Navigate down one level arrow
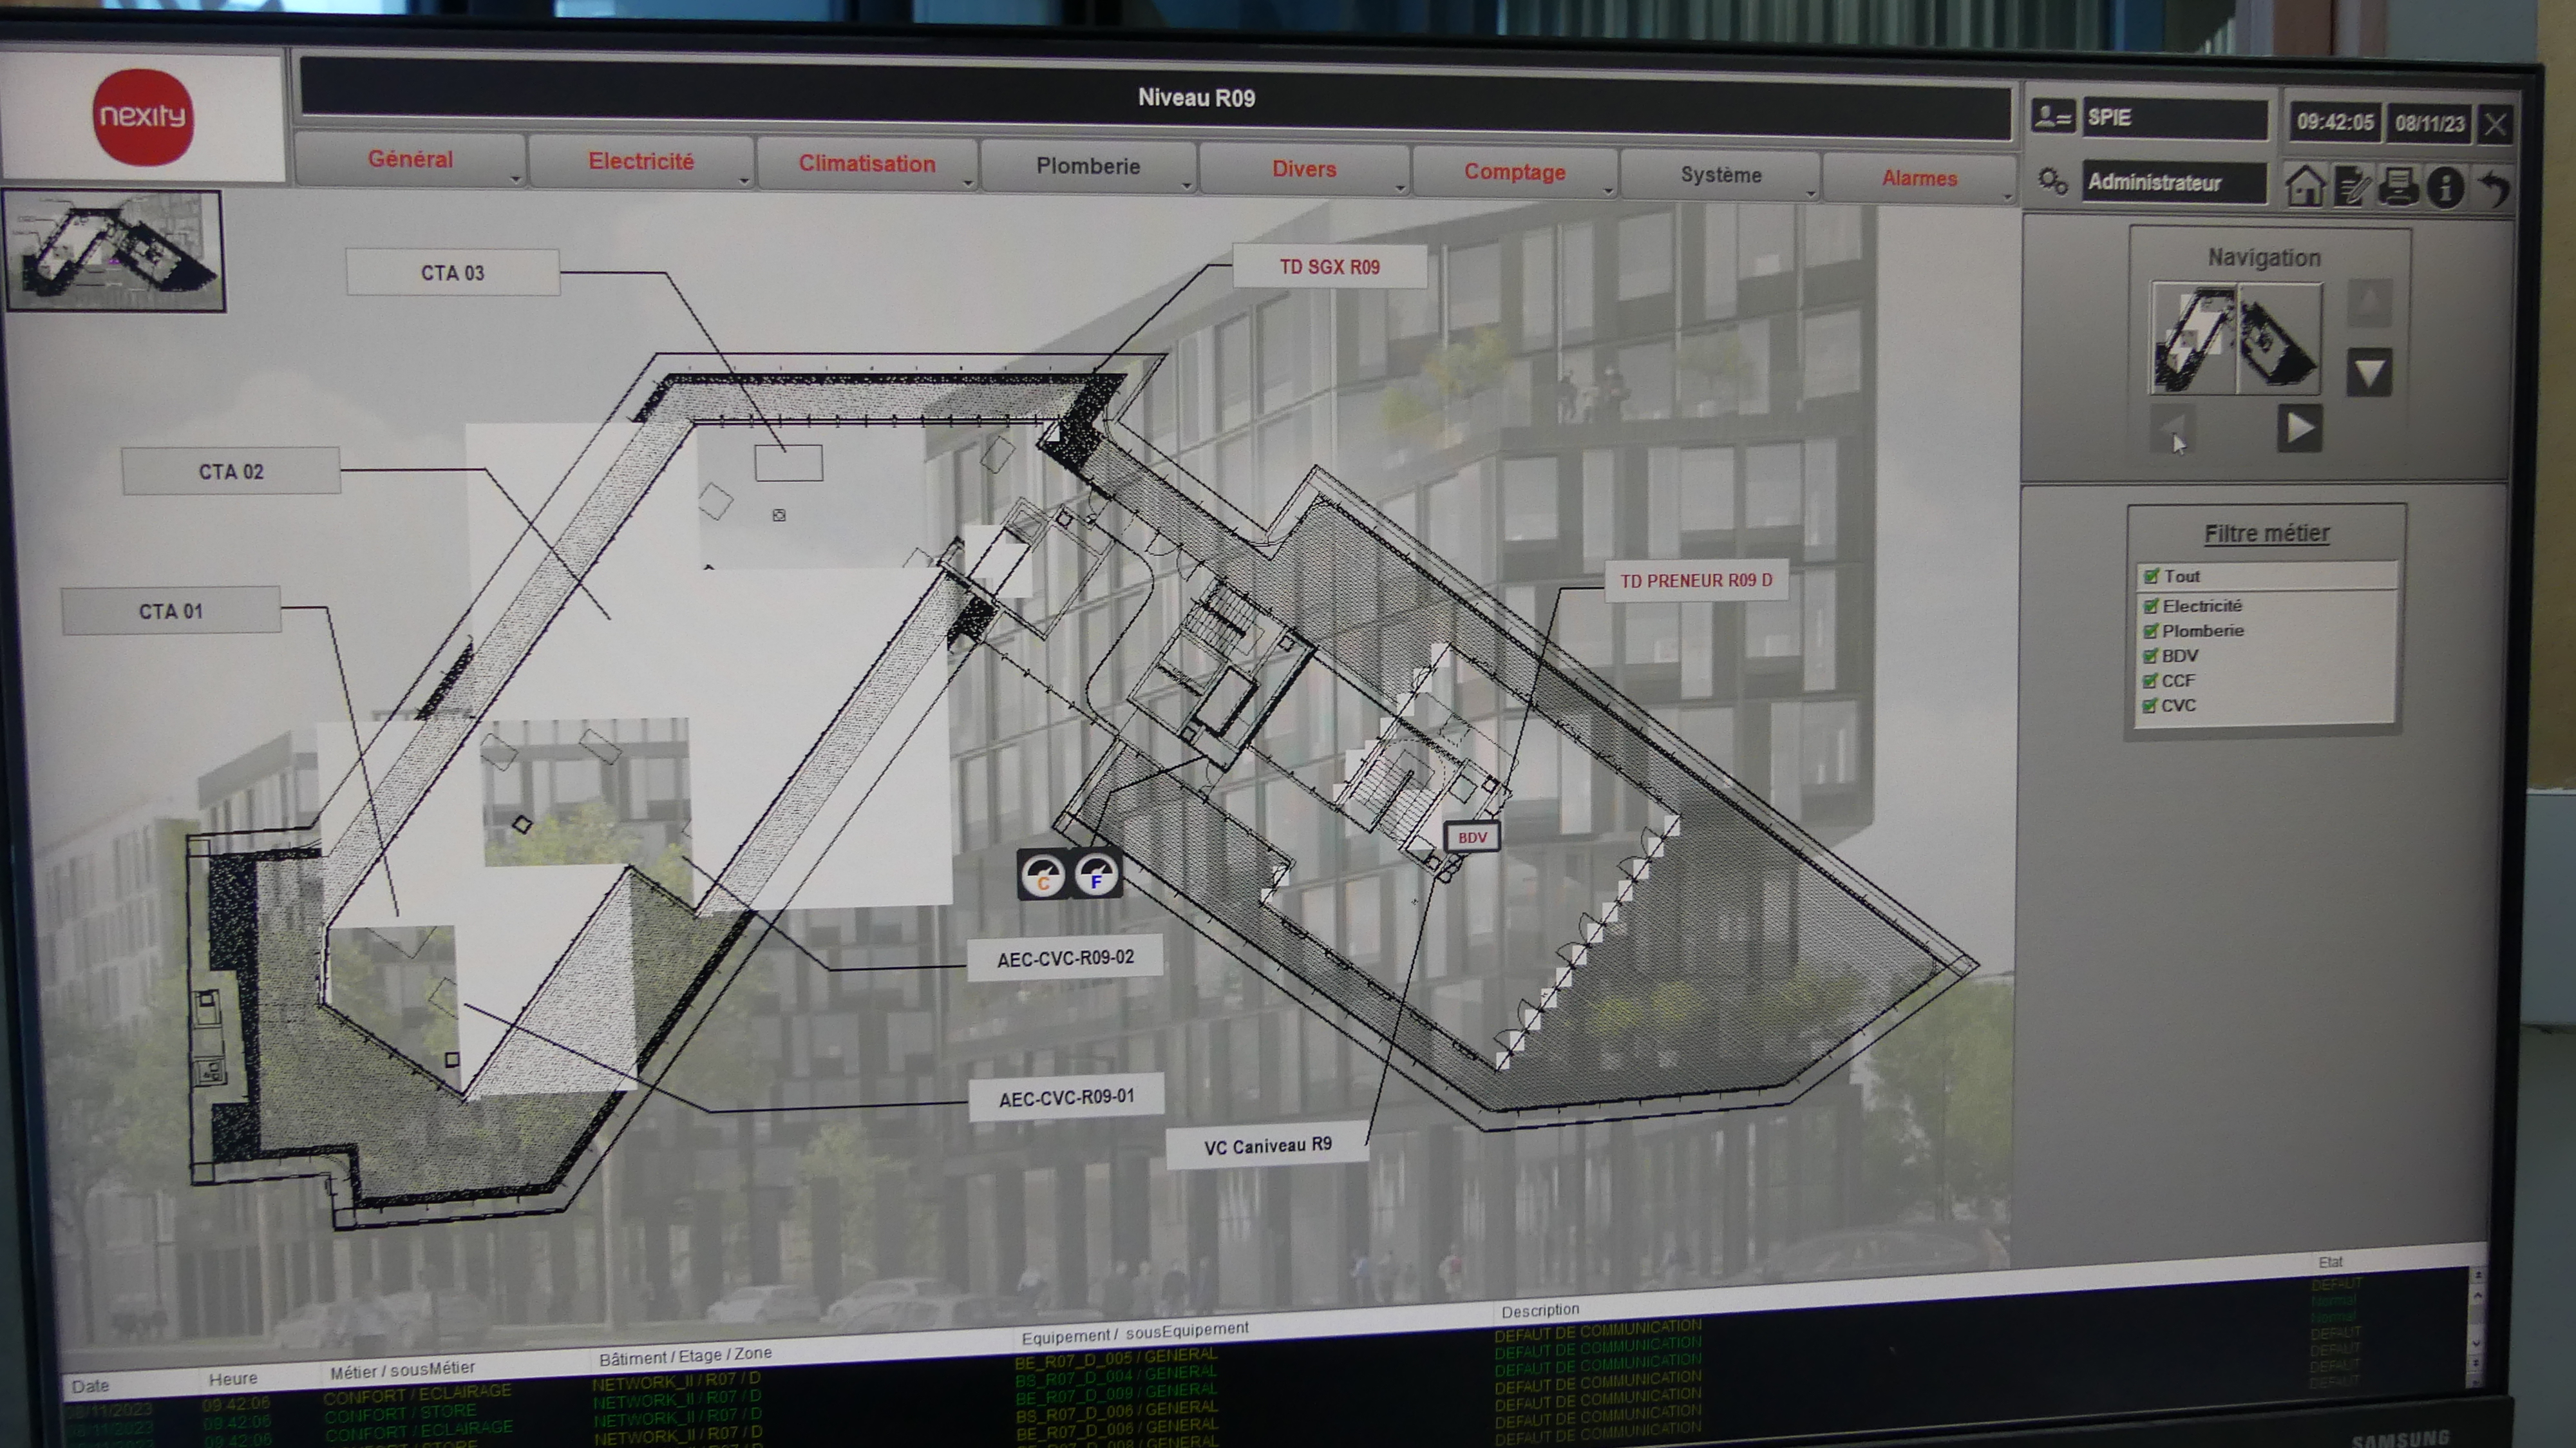 point(2369,373)
